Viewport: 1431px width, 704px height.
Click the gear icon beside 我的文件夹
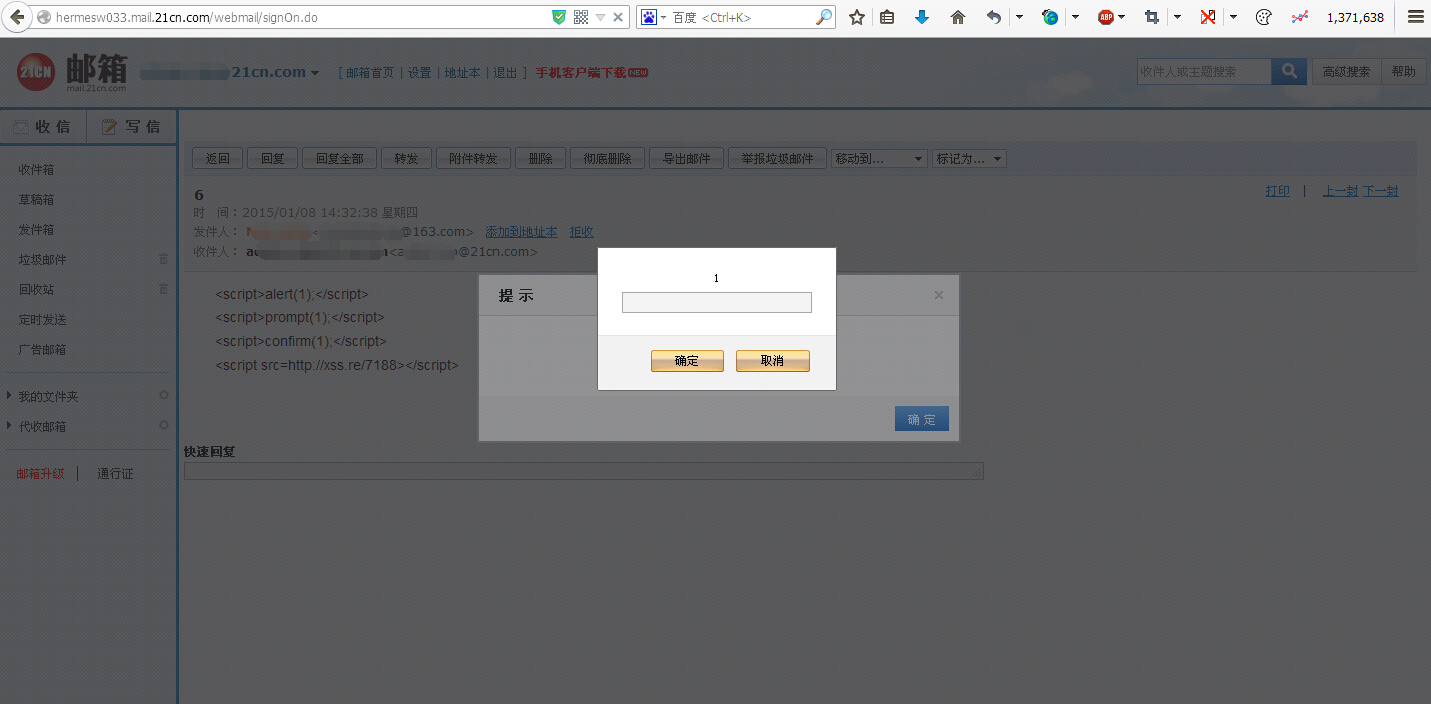tap(164, 396)
